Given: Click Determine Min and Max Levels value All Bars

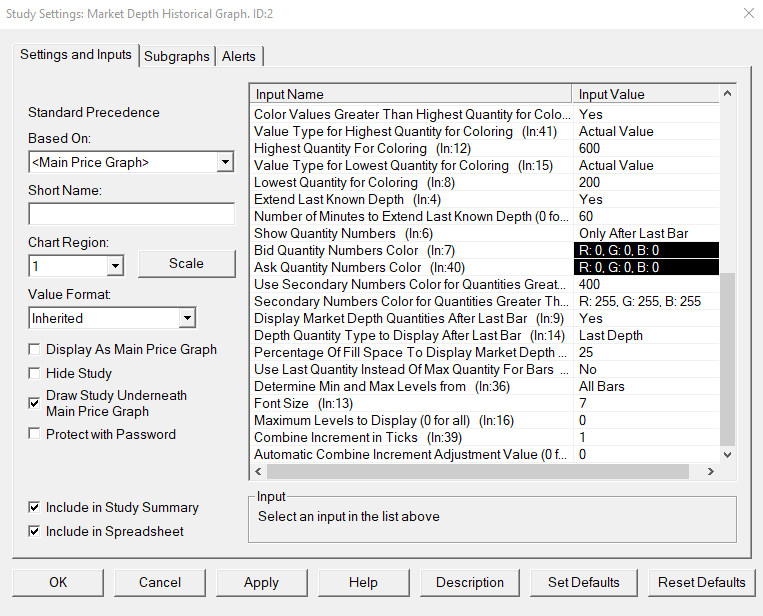Looking at the screenshot, I should pos(646,386).
